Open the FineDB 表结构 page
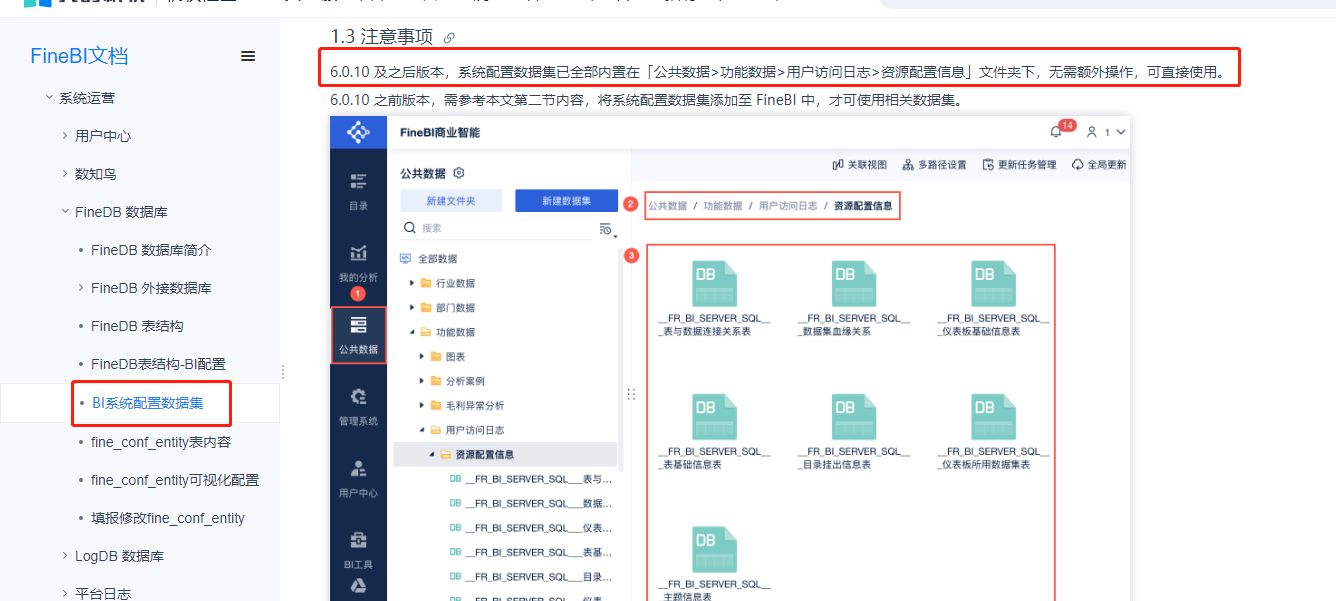Screen dimensions: 1336x601 137,326
